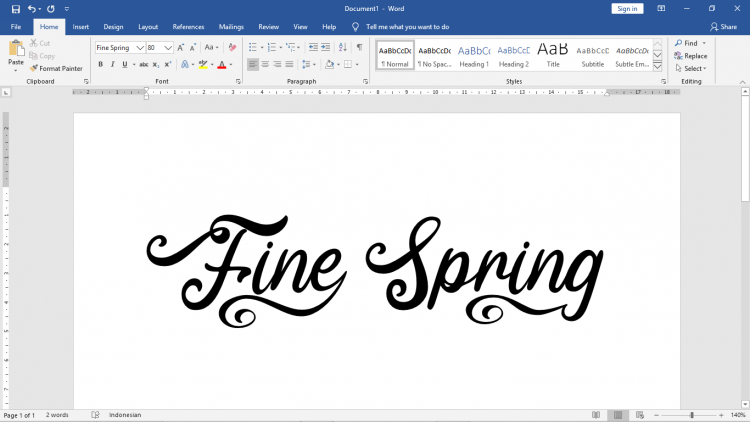Open the File menu
Screen dimensions: 750x422
click(16, 27)
